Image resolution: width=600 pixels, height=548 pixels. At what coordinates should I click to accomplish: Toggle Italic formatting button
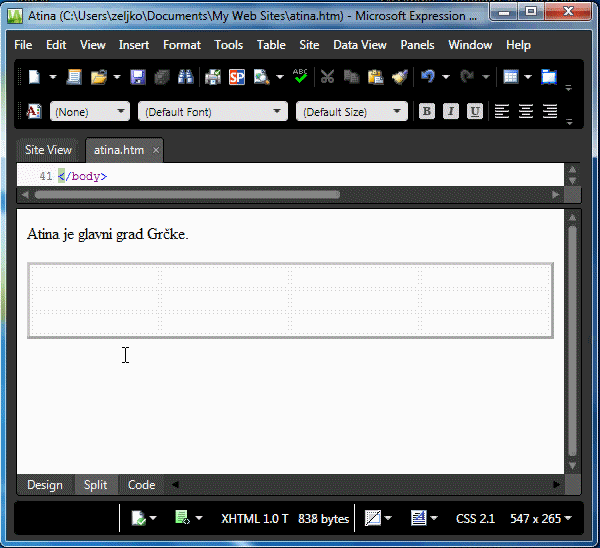coord(451,111)
